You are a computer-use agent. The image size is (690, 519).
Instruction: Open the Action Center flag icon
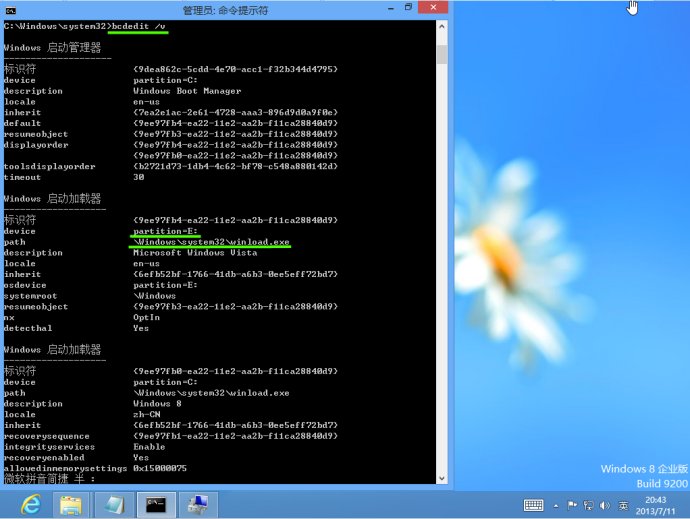point(572,505)
